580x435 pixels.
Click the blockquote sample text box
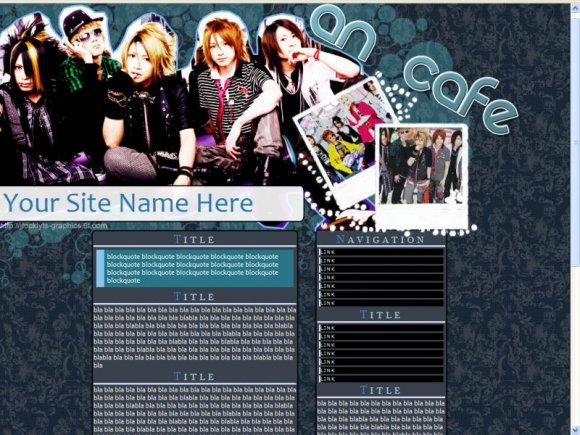(x=195, y=269)
